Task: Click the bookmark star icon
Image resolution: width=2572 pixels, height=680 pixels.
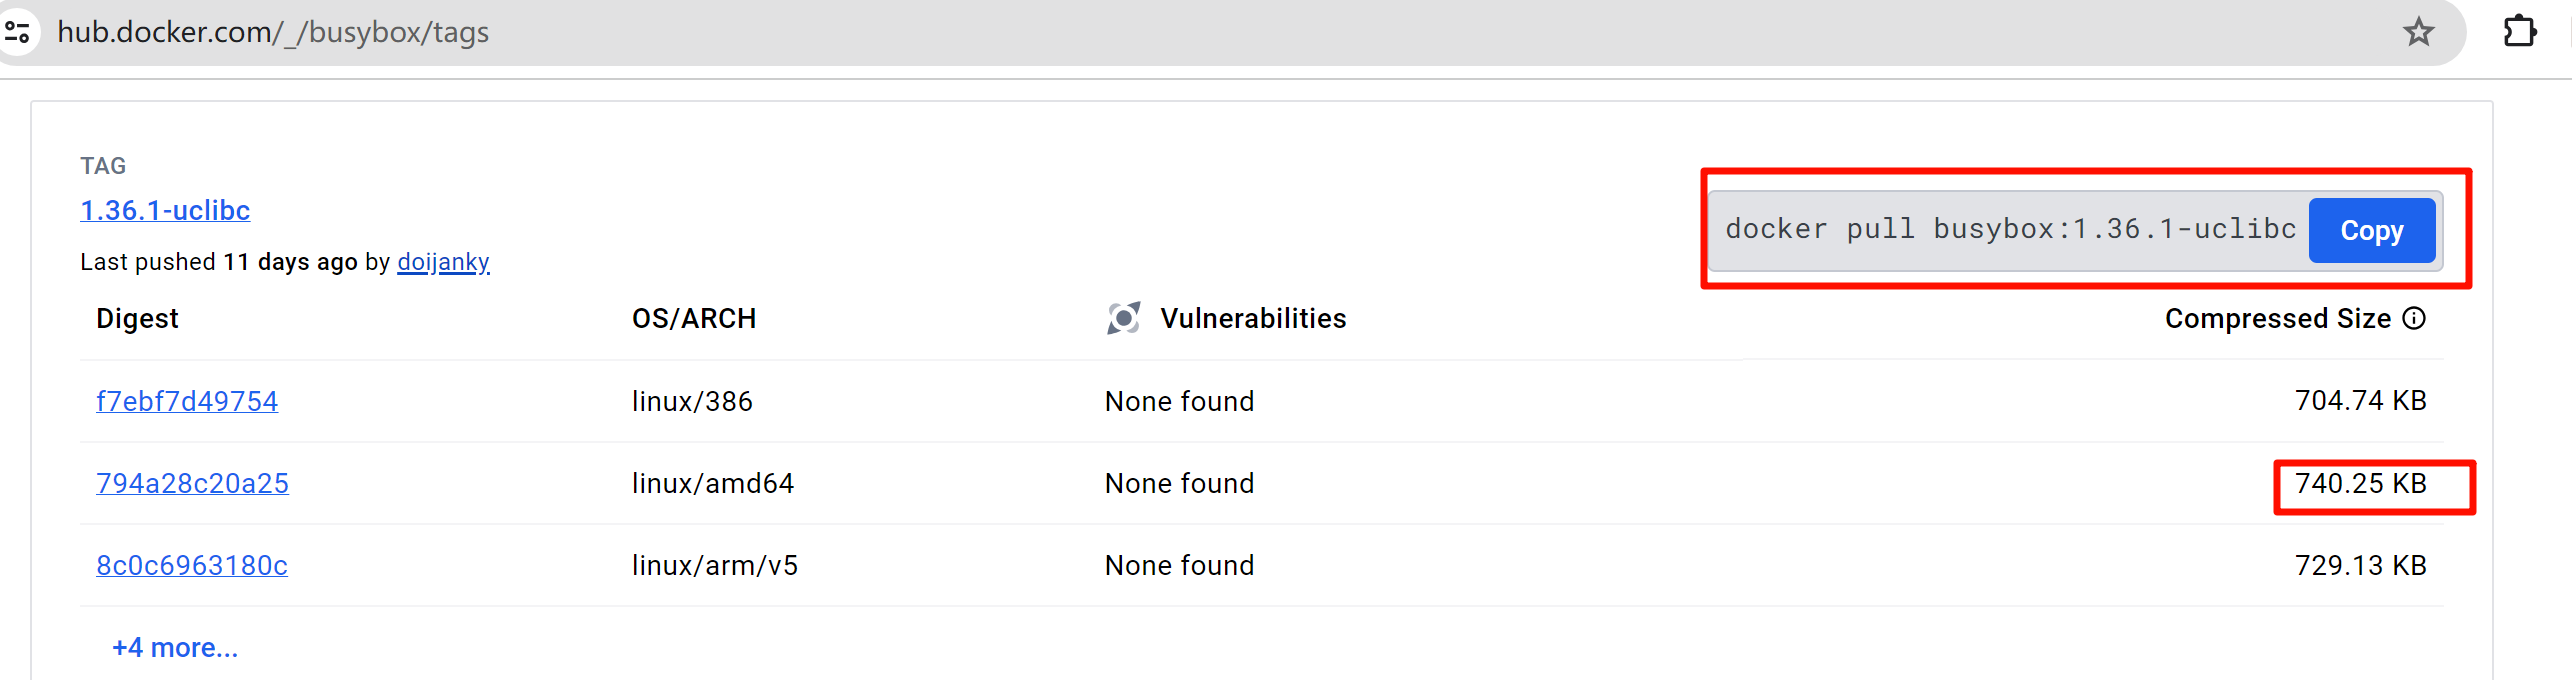Action: [2418, 32]
